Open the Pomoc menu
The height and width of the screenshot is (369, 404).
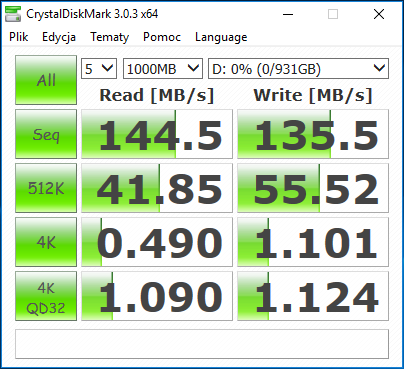pyautogui.click(x=162, y=37)
